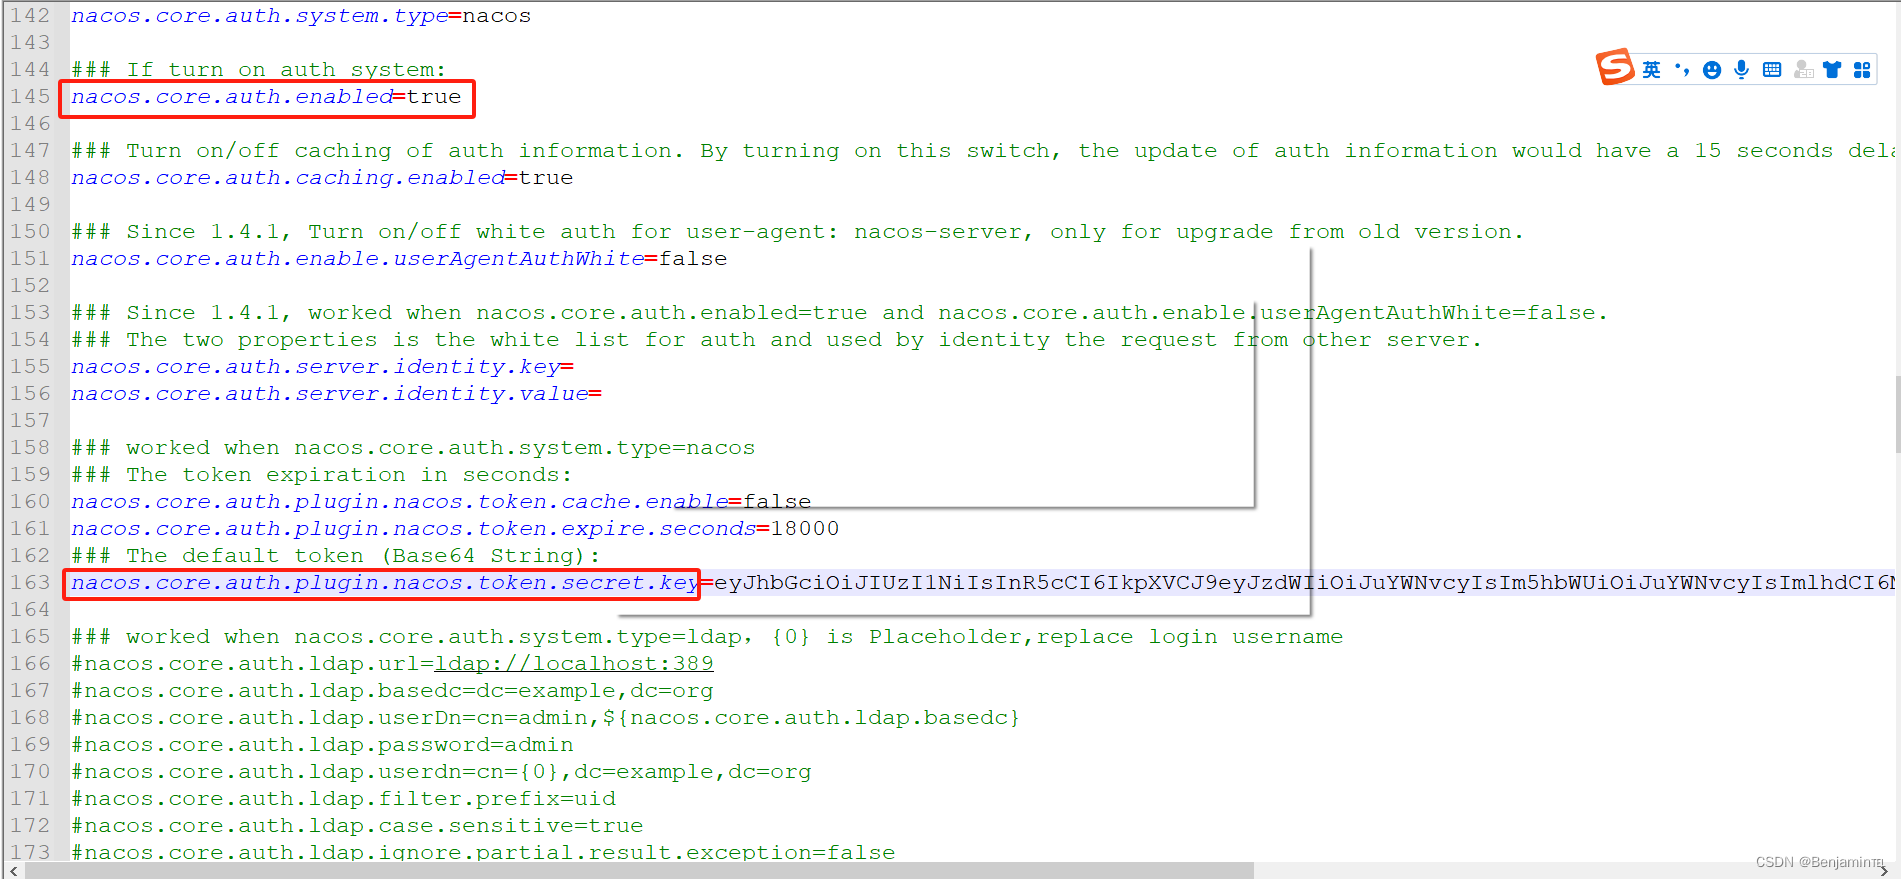Click comment 'The two properties is the white list'
Image resolution: width=1901 pixels, height=879 pixels.
776,340
